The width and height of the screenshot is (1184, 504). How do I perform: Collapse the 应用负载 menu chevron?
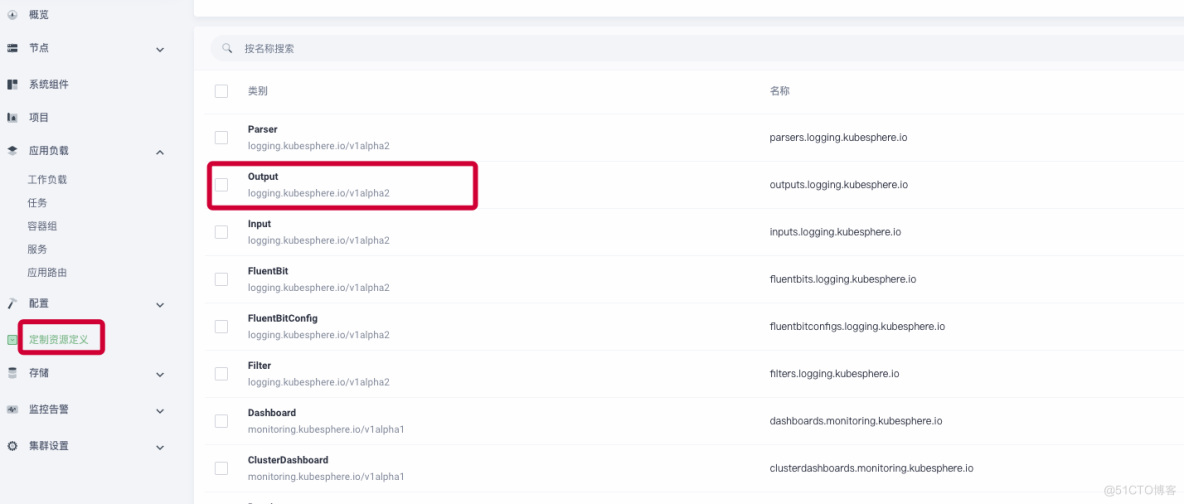(160, 153)
